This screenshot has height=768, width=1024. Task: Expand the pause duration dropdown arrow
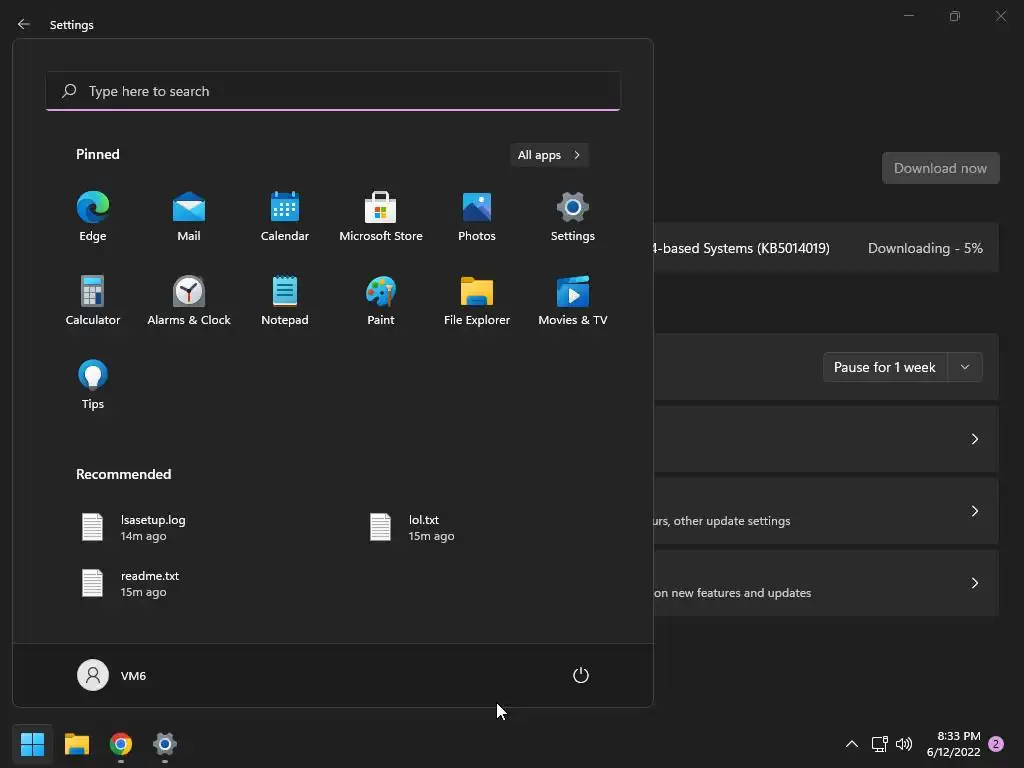(x=965, y=367)
